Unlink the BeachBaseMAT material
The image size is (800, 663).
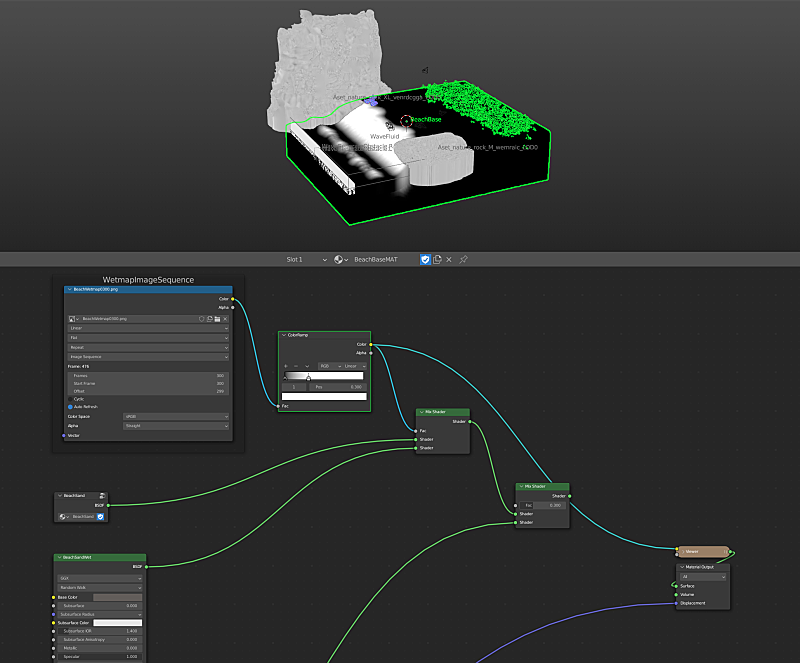[450, 260]
